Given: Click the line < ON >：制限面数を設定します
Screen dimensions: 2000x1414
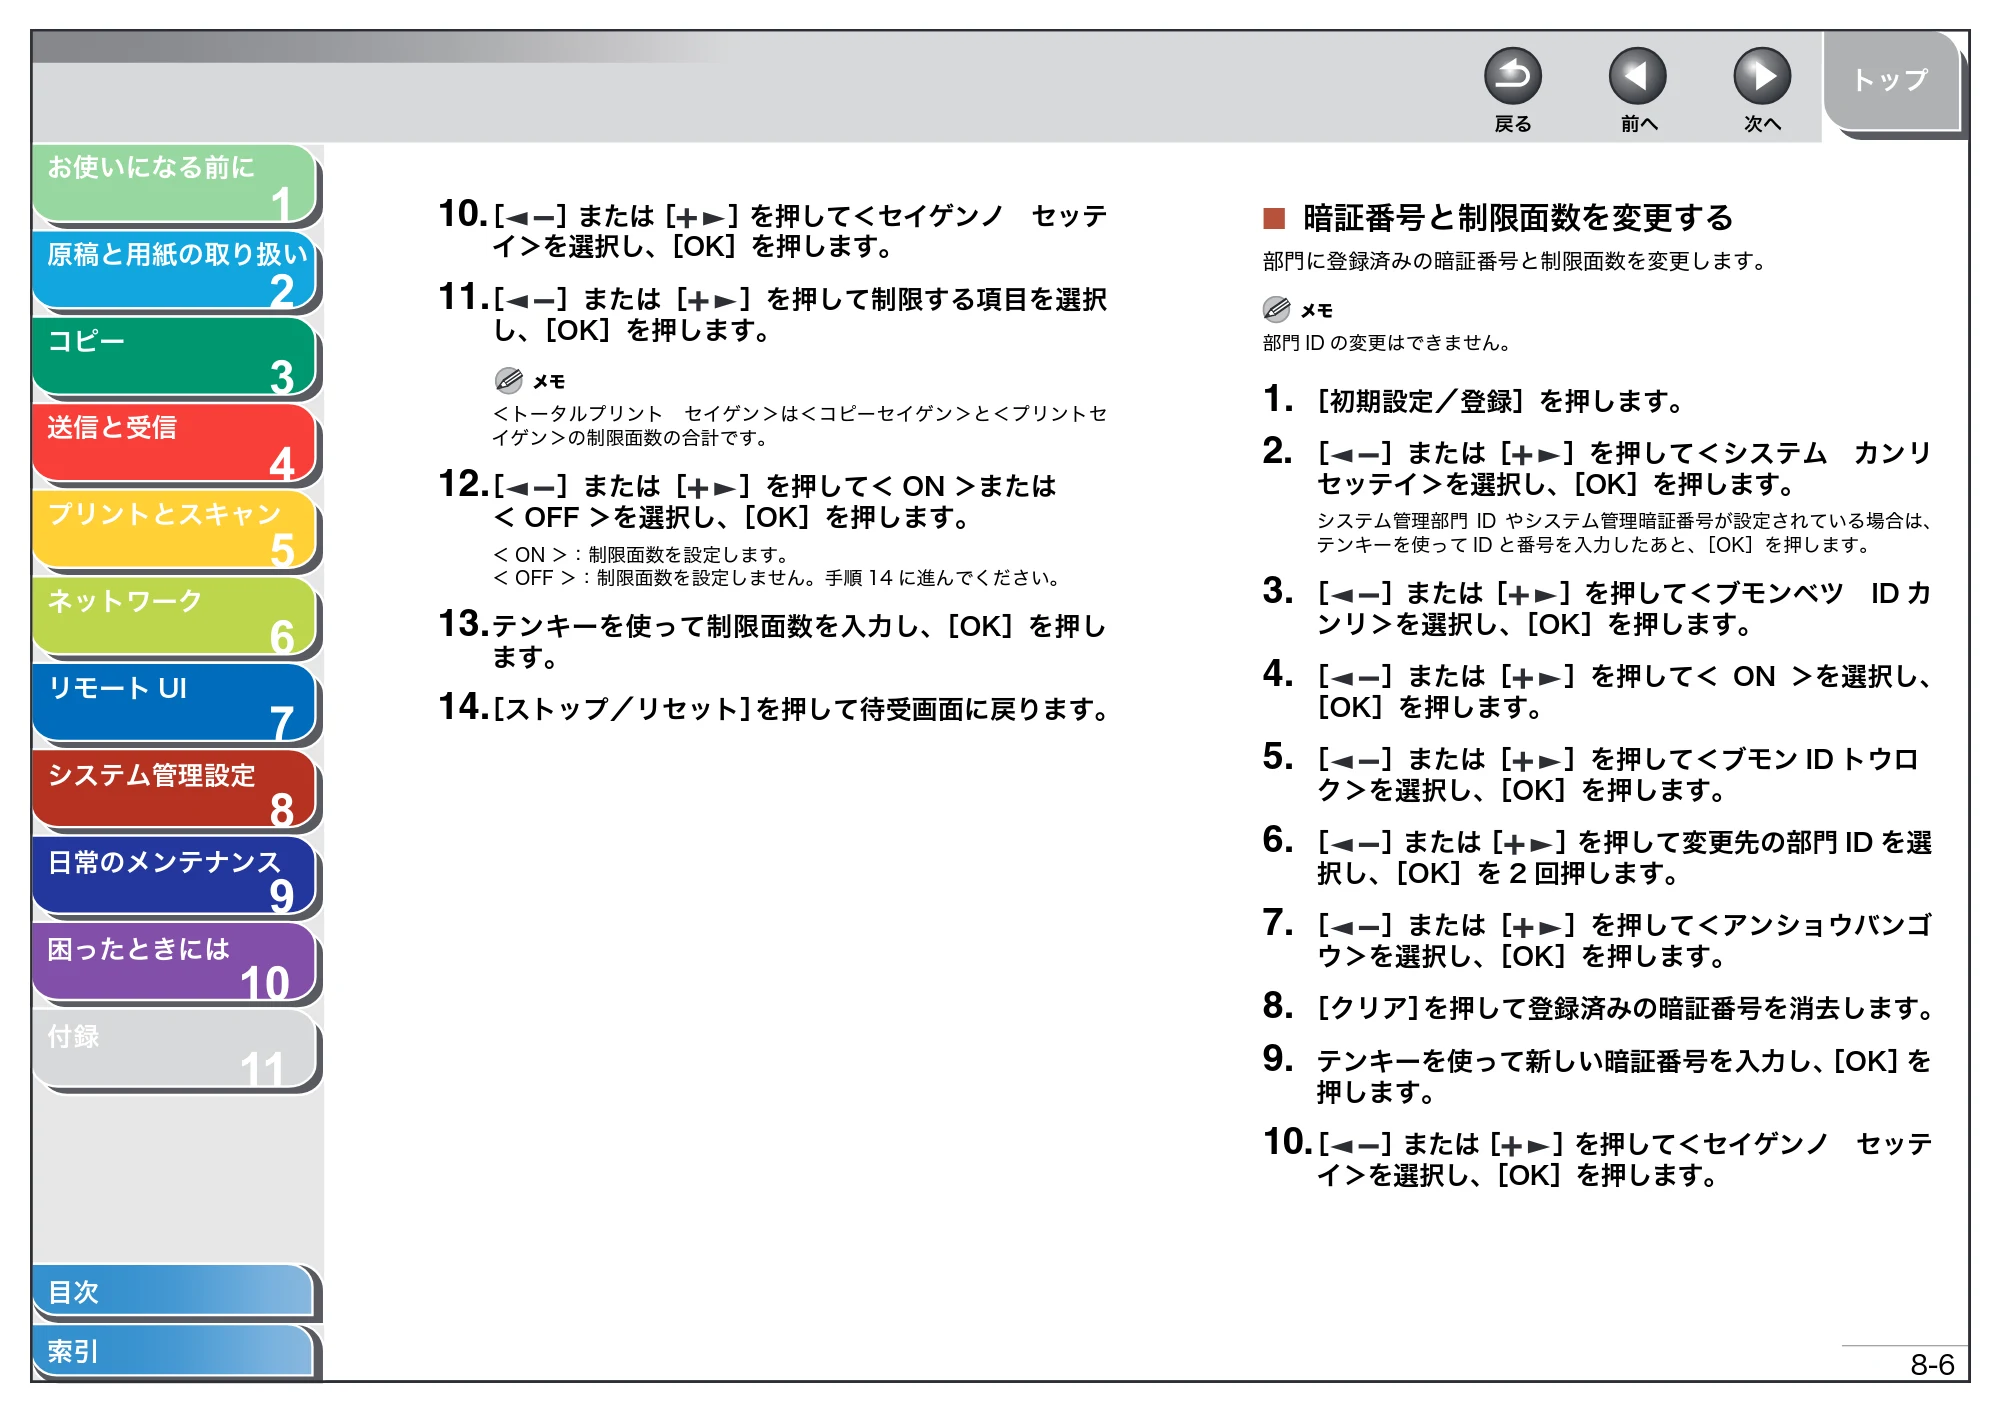Looking at the screenshot, I should pyautogui.click(x=642, y=554).
